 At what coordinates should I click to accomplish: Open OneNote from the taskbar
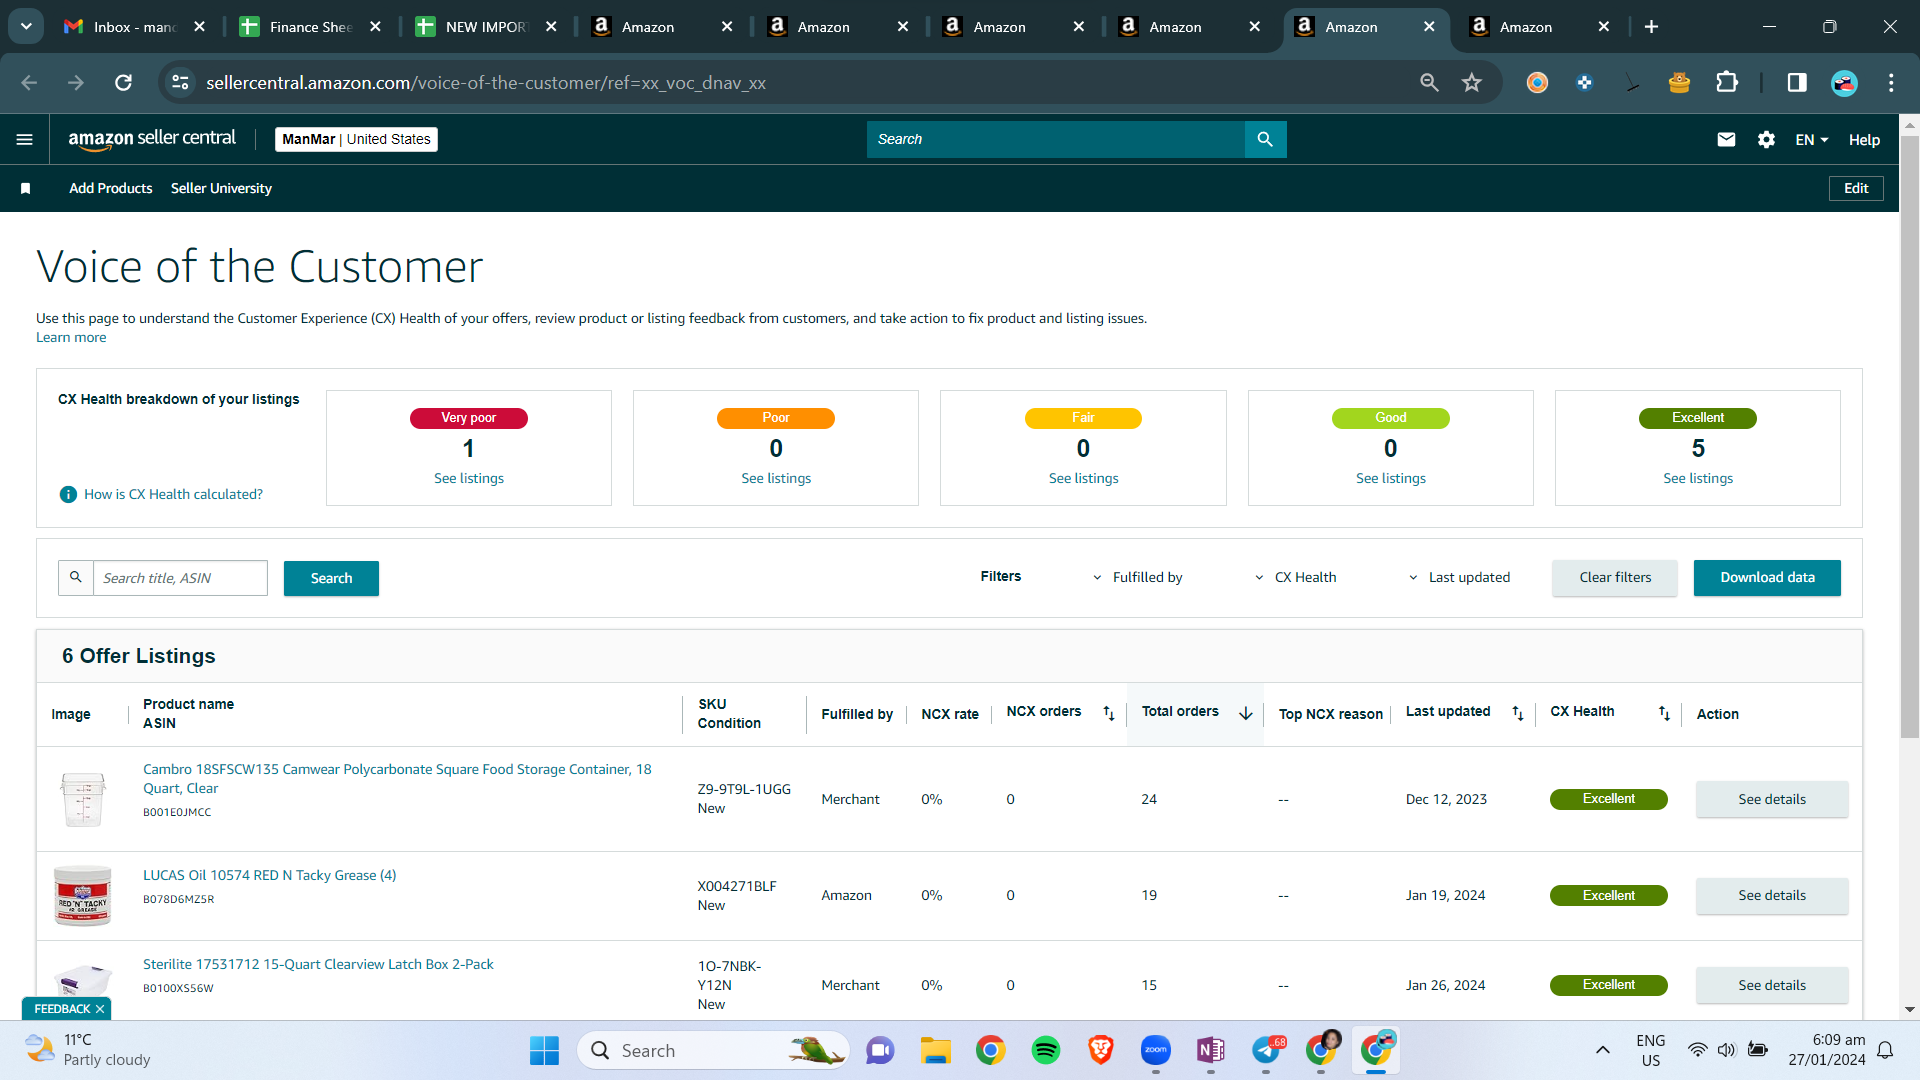1210,1050
